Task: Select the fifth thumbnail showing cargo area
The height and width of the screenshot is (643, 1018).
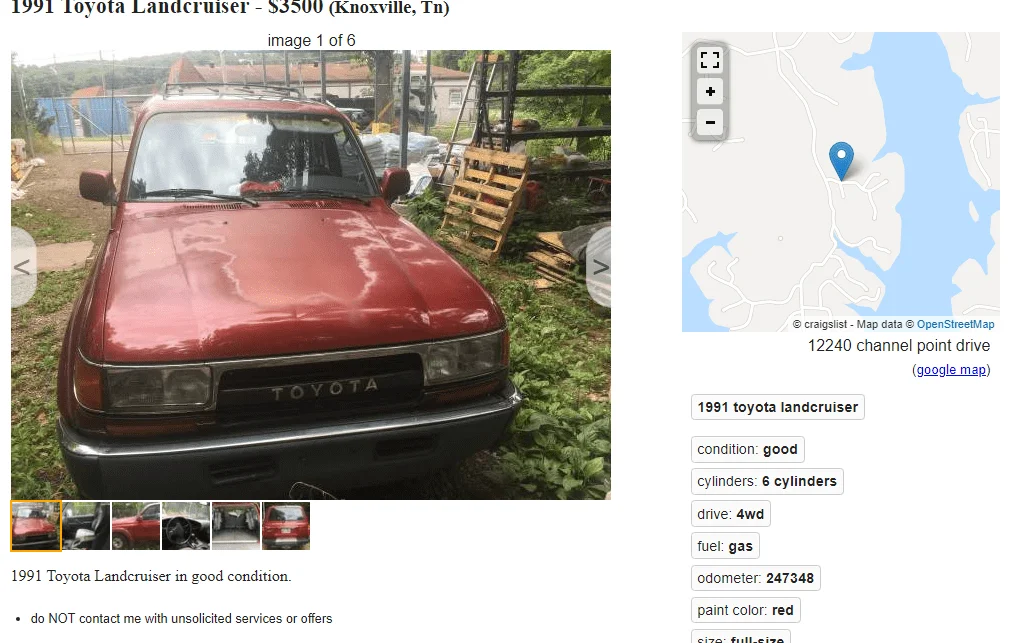Action: [x=236, y=525]
